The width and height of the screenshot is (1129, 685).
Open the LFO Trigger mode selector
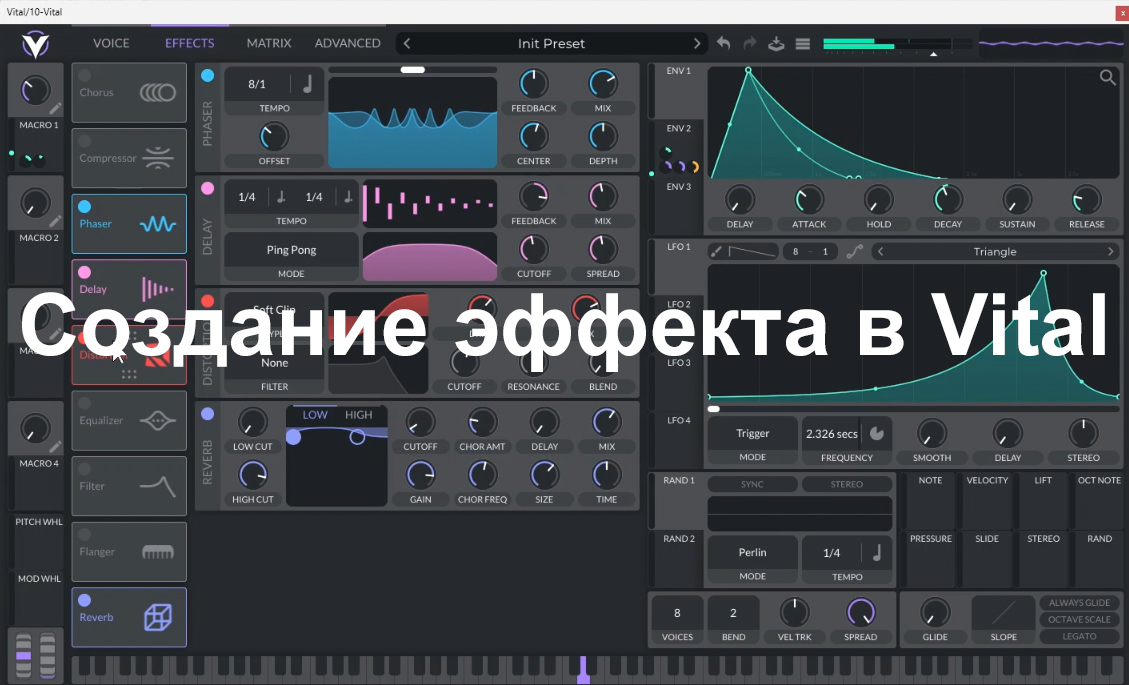[752, 433]
